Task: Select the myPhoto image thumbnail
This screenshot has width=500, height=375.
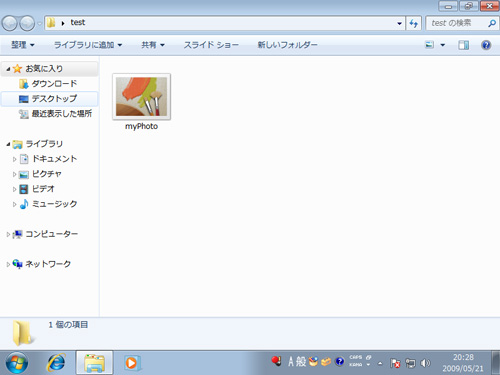Action: [x=141, y=97]
